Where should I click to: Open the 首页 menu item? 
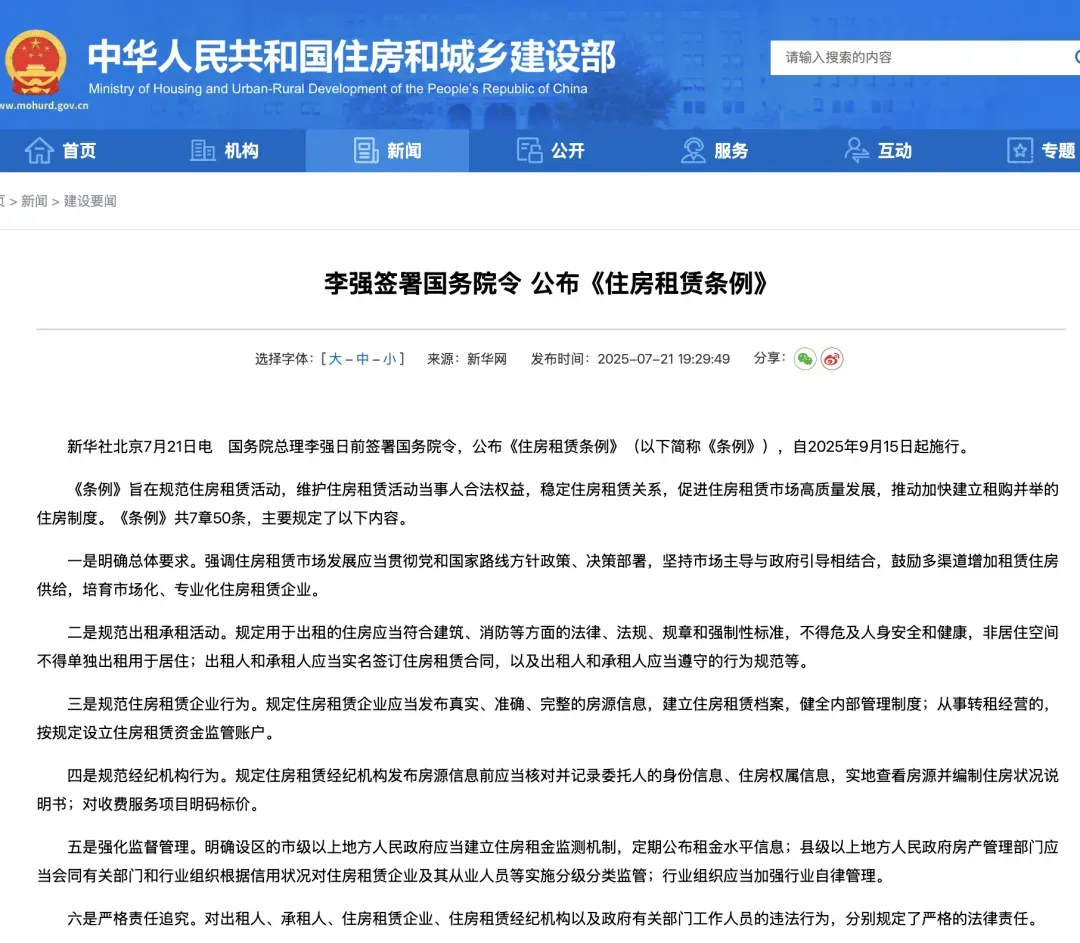(81, 150)
